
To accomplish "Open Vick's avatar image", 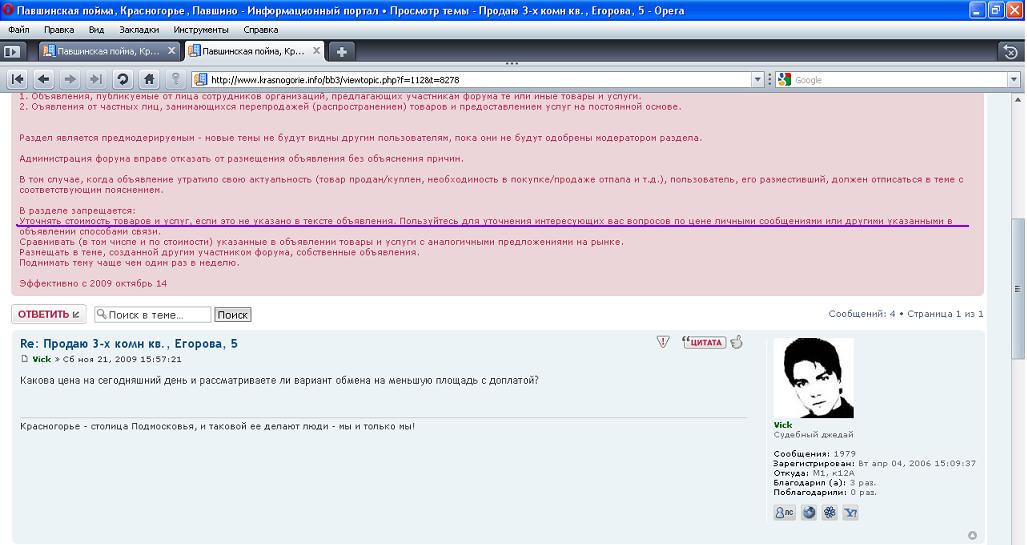I will coord(813,378).
